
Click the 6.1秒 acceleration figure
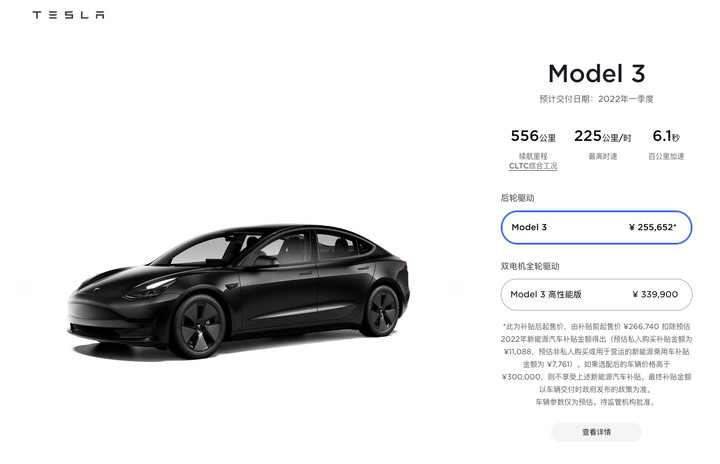coord(666,136)
